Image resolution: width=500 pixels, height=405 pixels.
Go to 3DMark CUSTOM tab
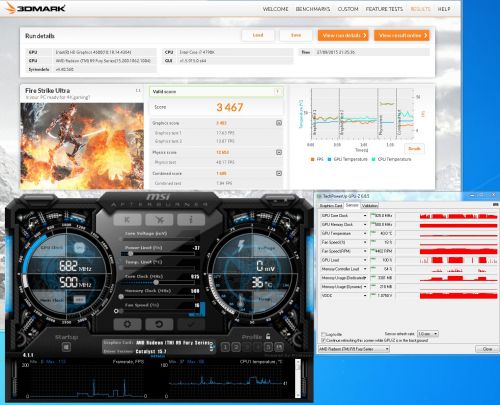tap(348, 9)
